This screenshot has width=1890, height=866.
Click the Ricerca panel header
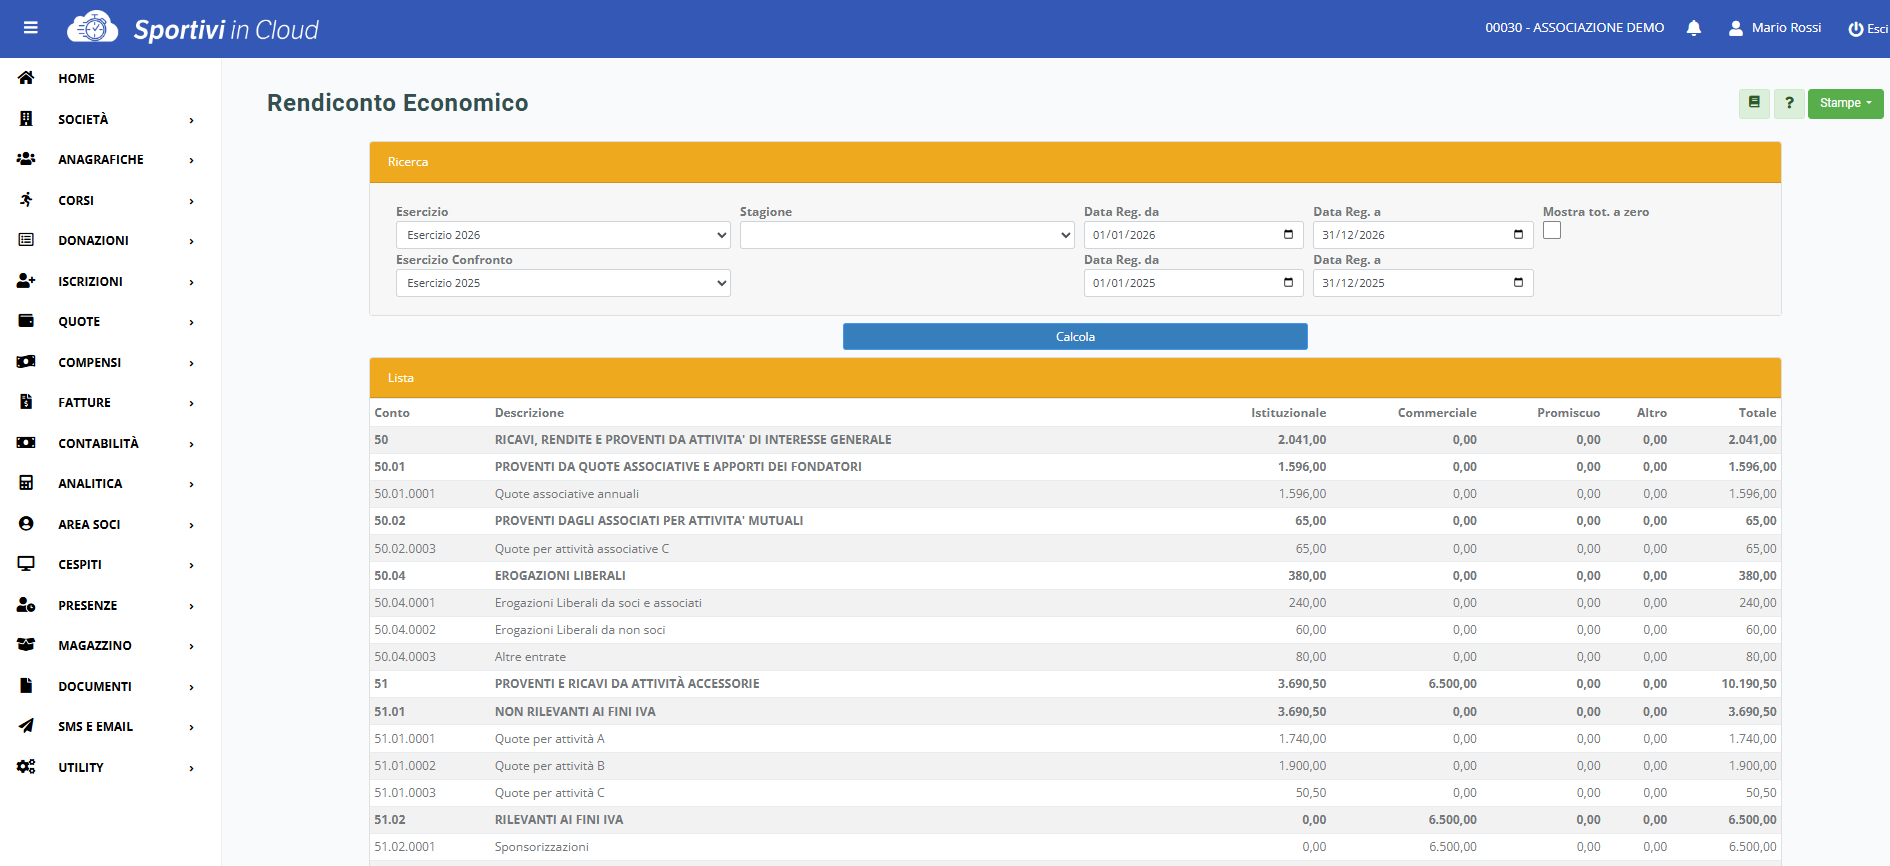coord(1075,162)
